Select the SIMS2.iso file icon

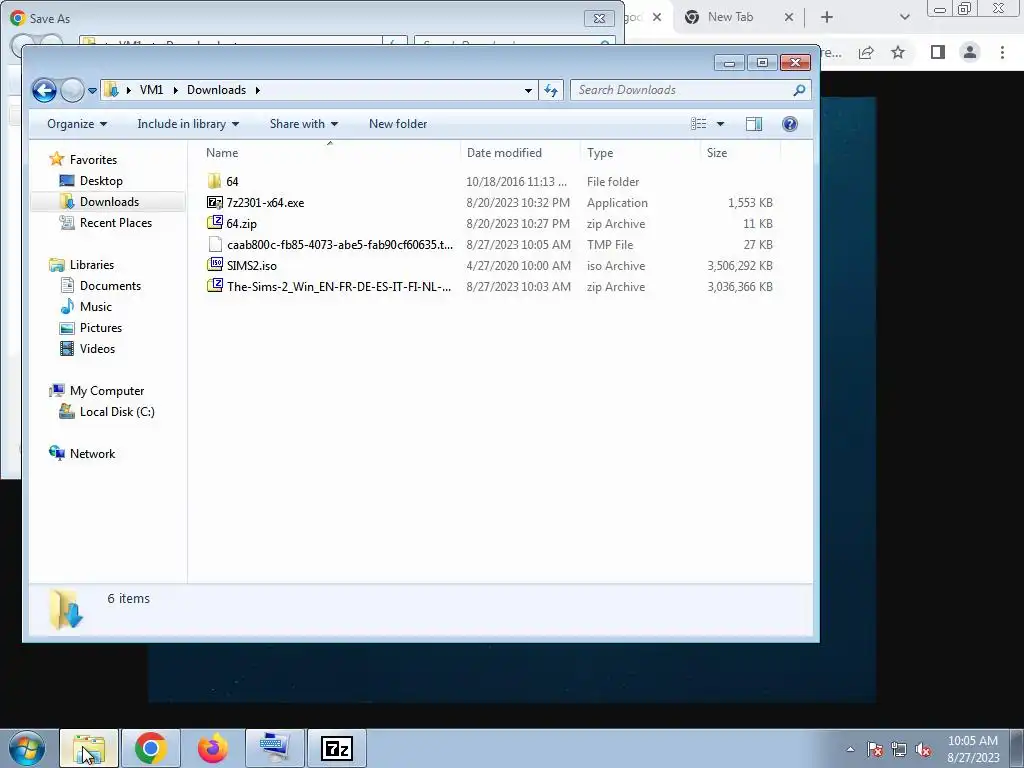[214, 264]
